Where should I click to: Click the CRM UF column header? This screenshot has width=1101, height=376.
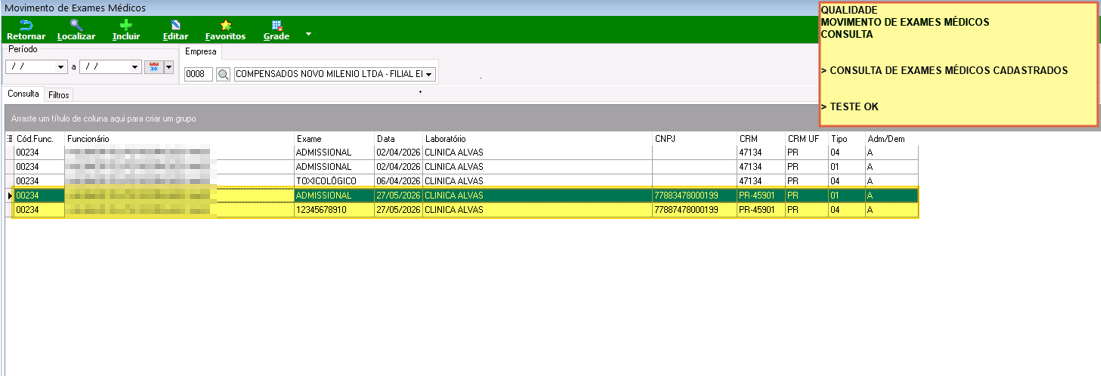(807, 139)
